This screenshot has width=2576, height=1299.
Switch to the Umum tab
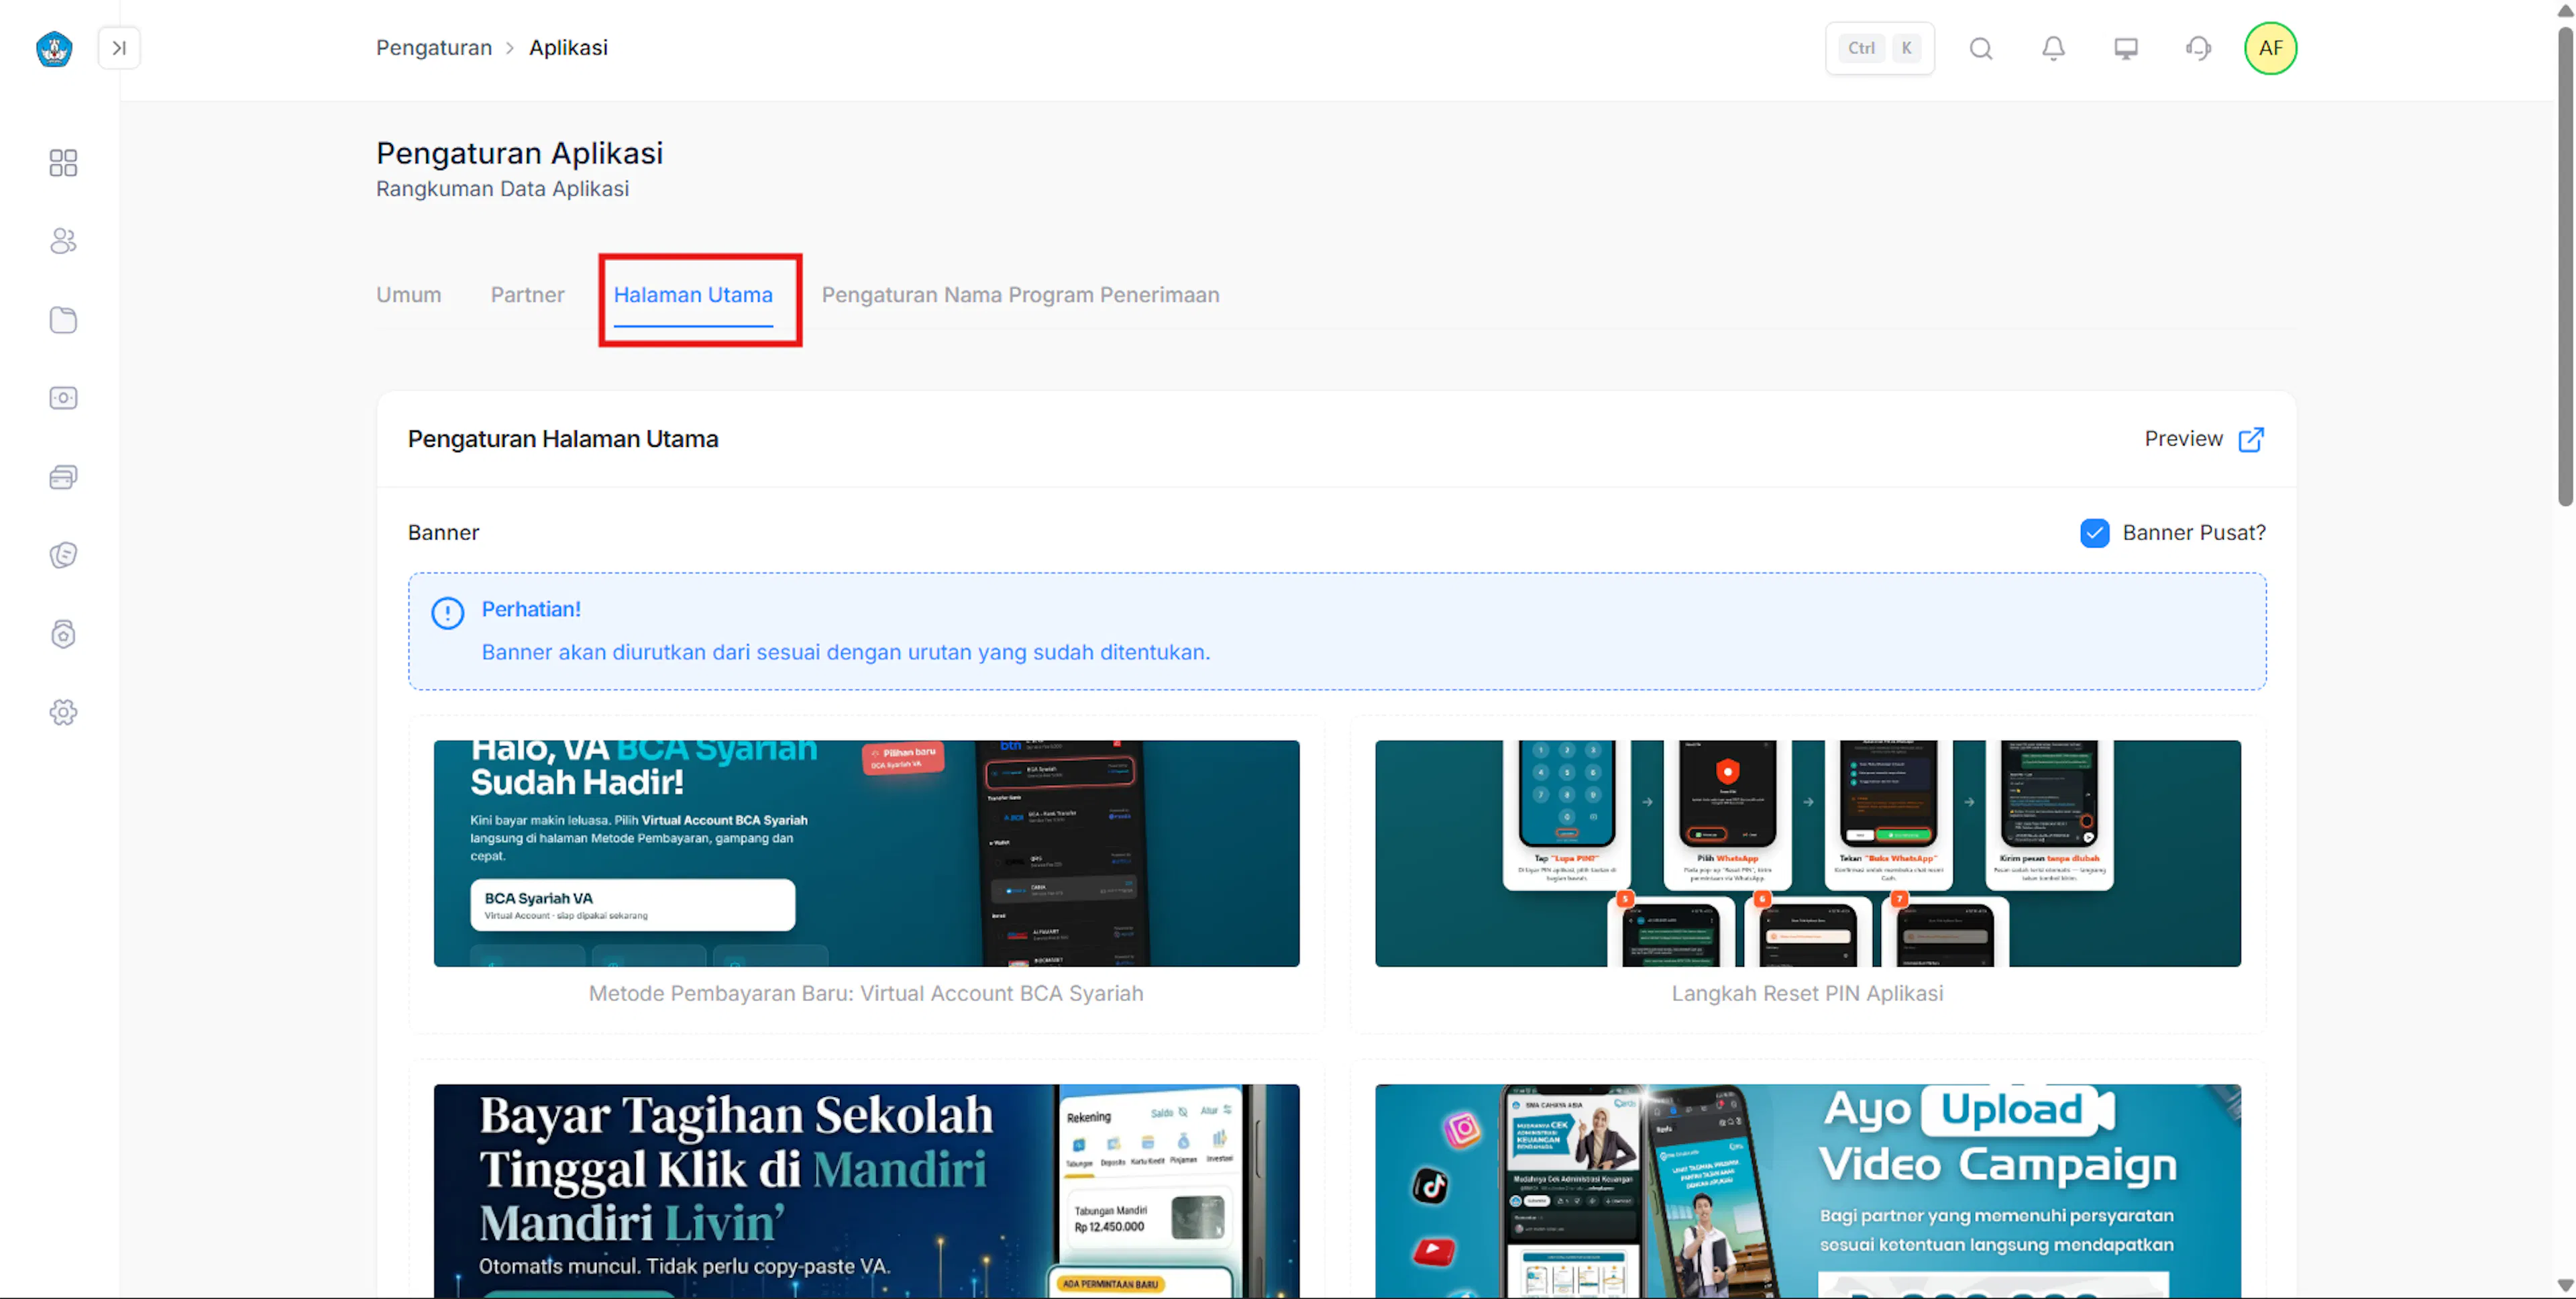tap(409, 295)
